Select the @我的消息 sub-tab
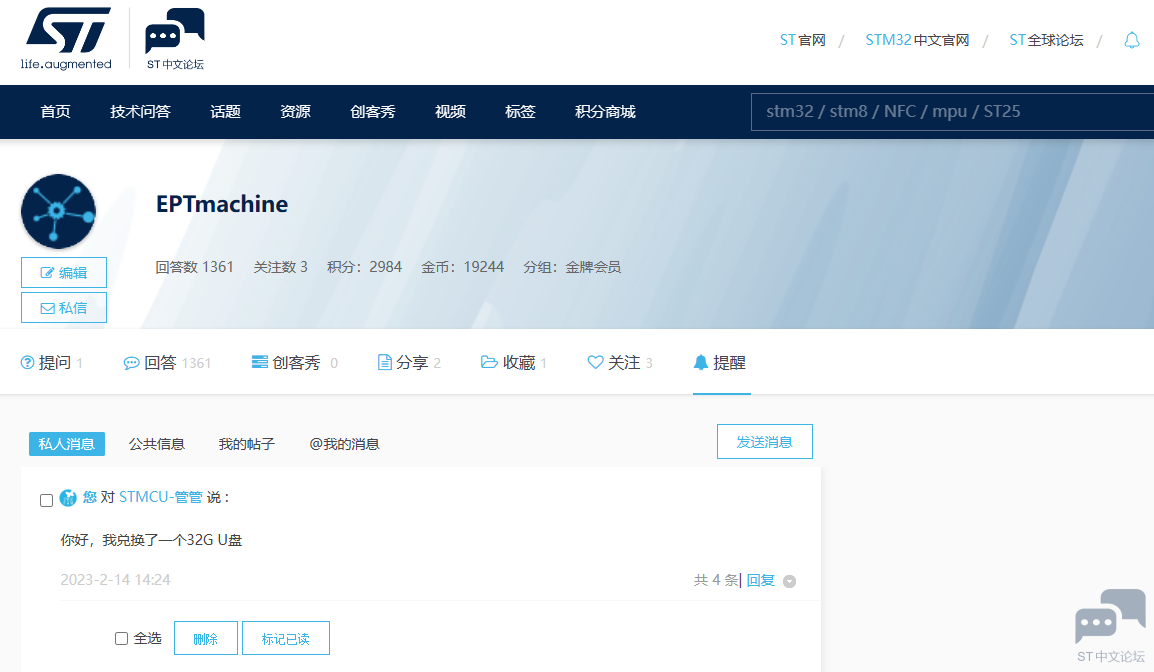 coord(344,444)
